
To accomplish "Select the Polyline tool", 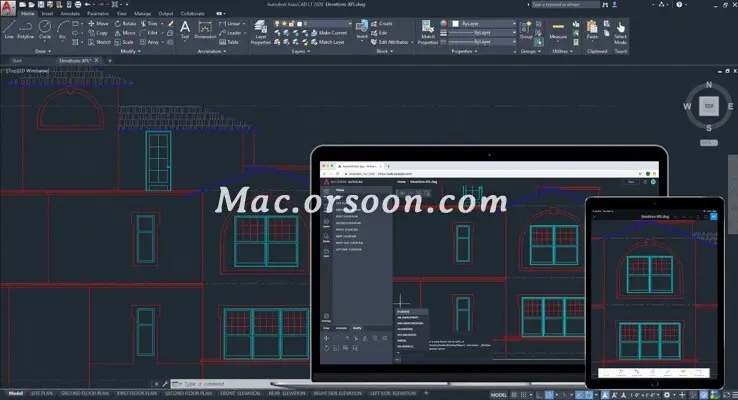I will point(25,29).
